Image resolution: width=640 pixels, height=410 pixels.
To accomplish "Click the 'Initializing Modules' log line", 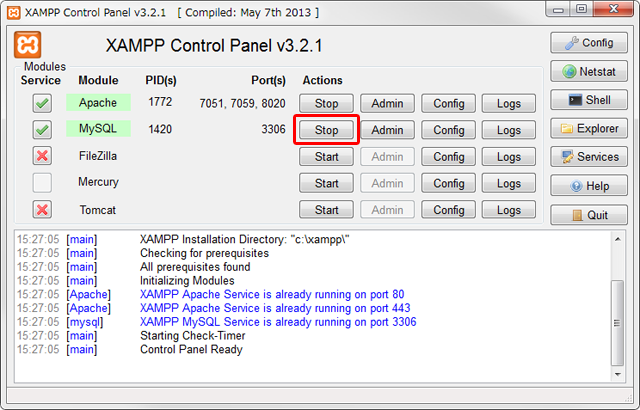I will coord(187,281).
